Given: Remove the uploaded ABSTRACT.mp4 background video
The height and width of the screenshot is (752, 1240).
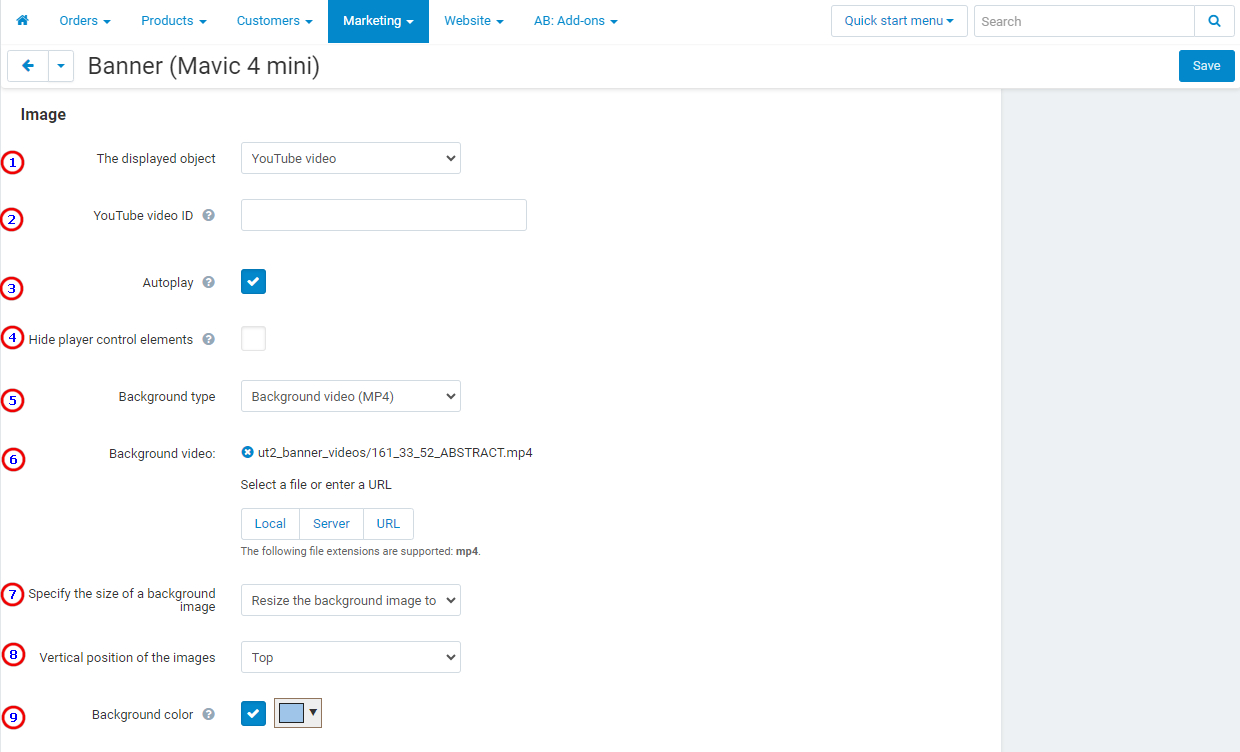Looking at the screenshot, I should point(248,453).
